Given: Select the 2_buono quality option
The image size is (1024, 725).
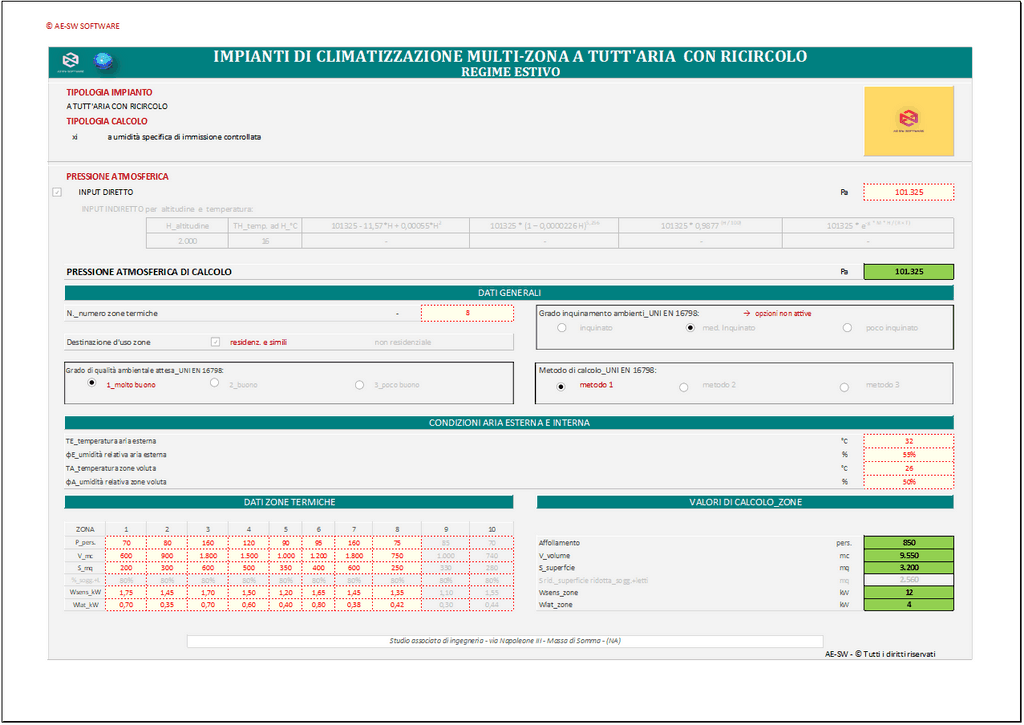Looking at the screenshot, I should (x=215, y=383).
